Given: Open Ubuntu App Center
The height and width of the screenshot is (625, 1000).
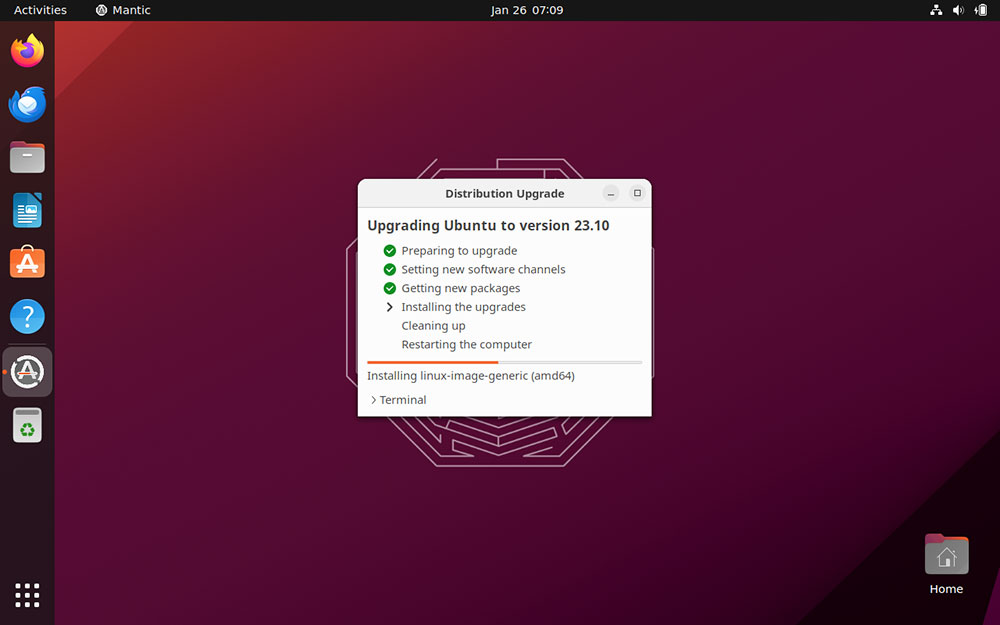Looking at the screenshot, I should 27,263.
